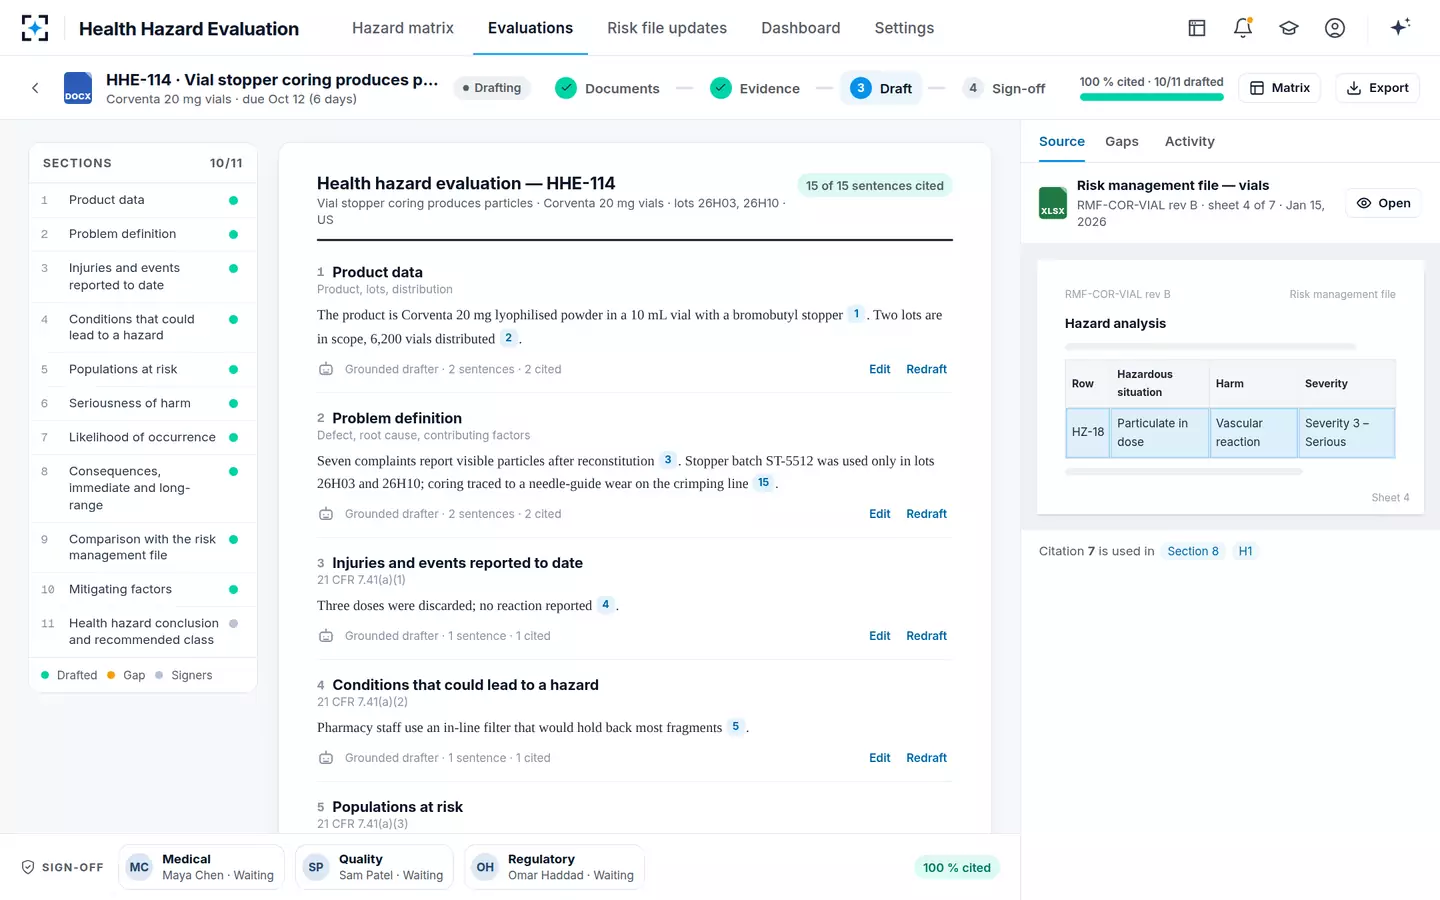Screen dimensions: 1440x900
Task: Click the graduation cap help icon
Action: 1289,28
